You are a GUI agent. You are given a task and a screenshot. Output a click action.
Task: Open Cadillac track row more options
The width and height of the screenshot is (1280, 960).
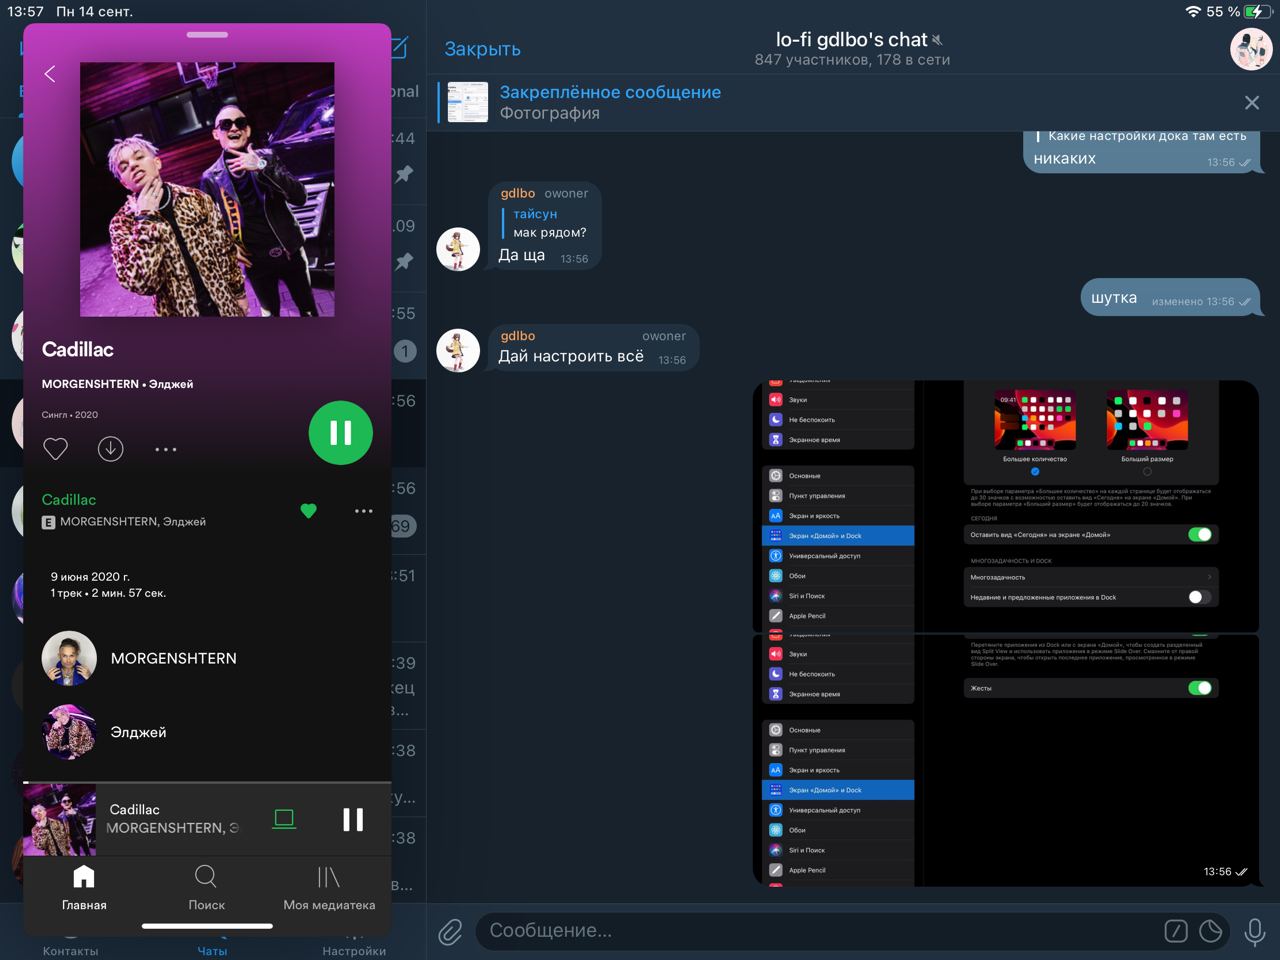(x=364, y=511)
